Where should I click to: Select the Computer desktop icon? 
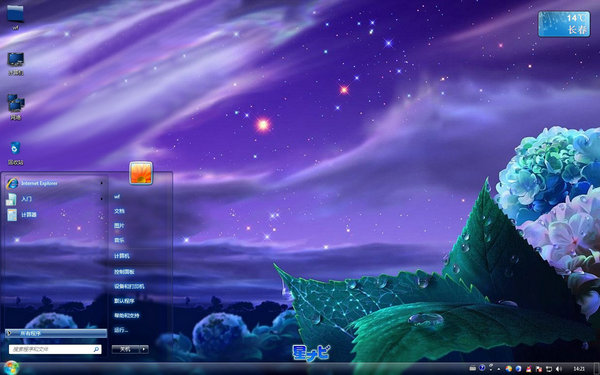click(x=16, y=64)
